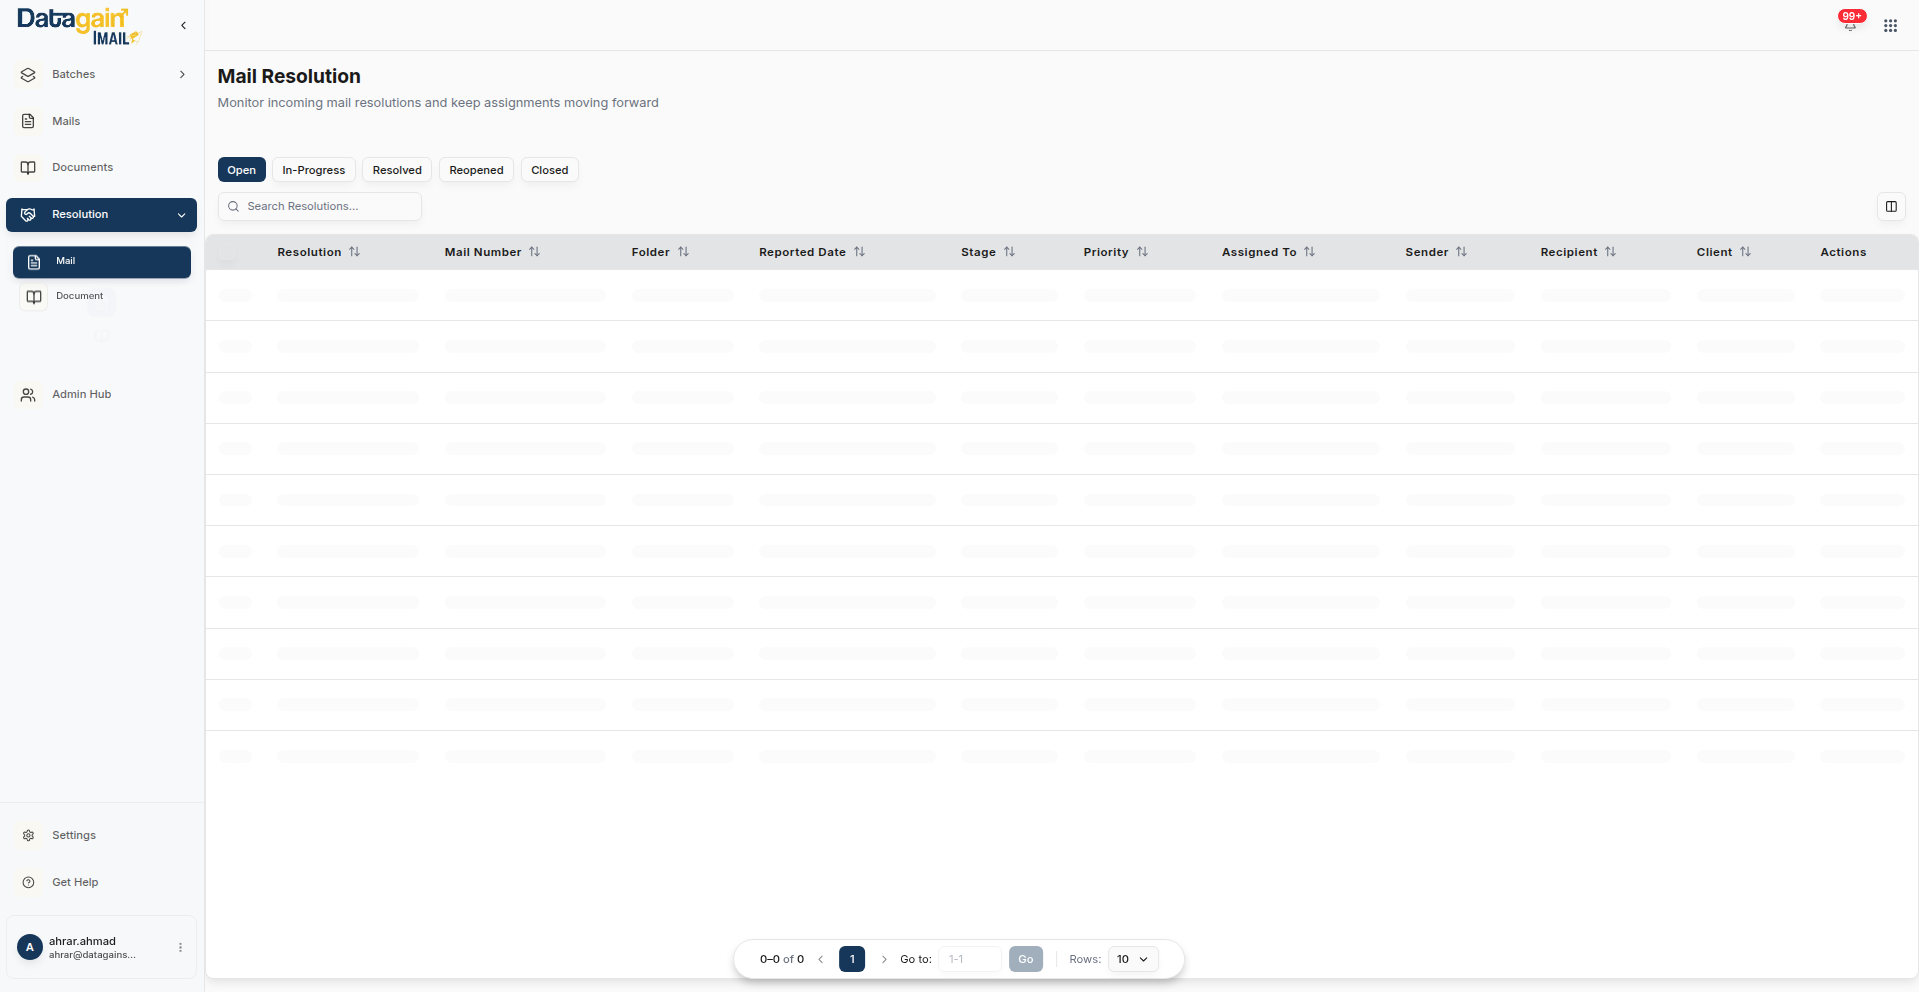
Task: Select all rows header checkbox
Action: 228,253
